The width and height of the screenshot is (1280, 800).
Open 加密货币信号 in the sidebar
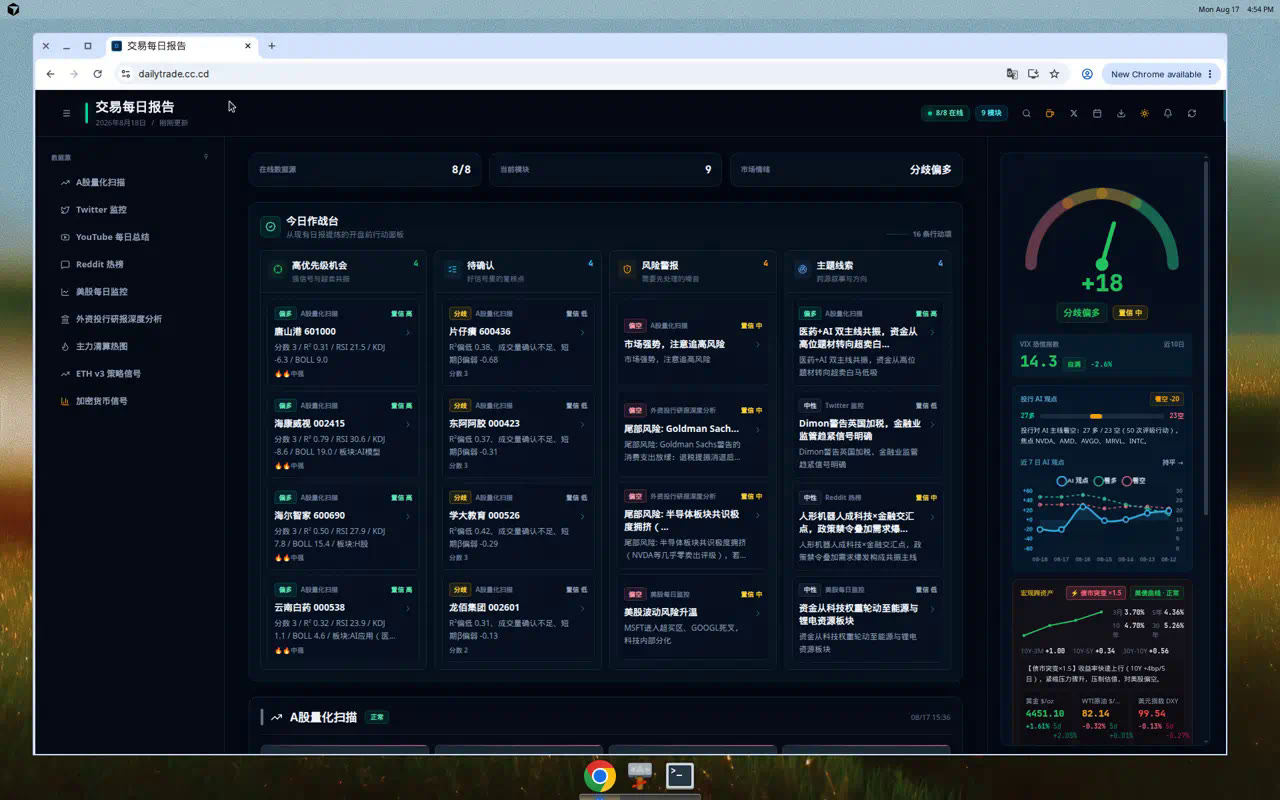(x=132, y=401)
